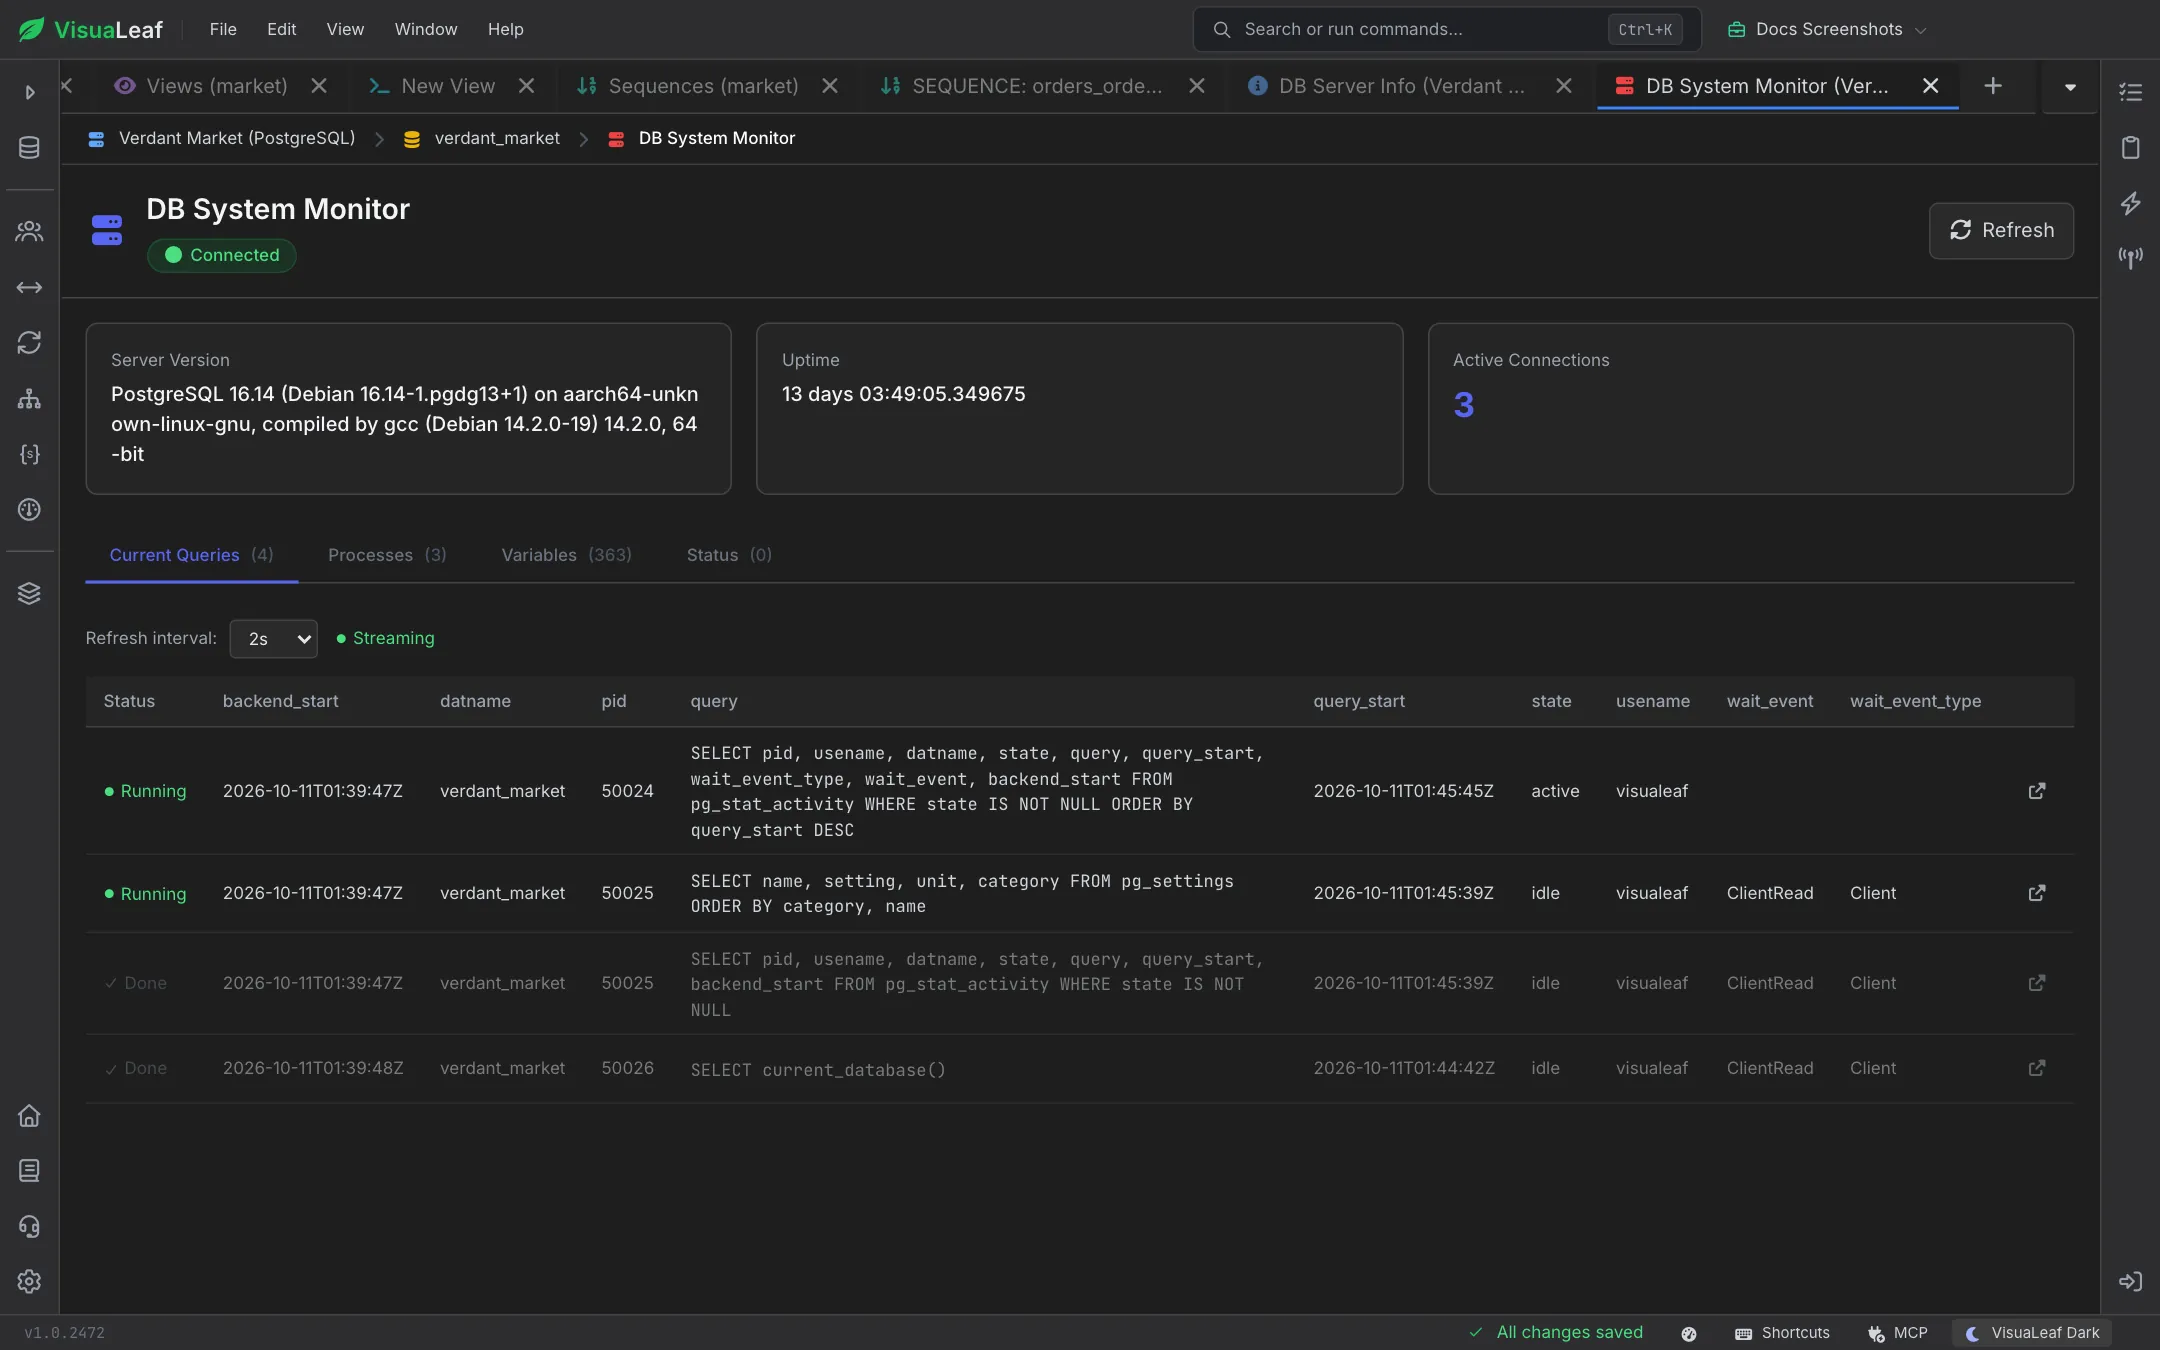Close the Sequences (market) tab
This screenshot has width=2160, height=1350.
coord(830,86)
